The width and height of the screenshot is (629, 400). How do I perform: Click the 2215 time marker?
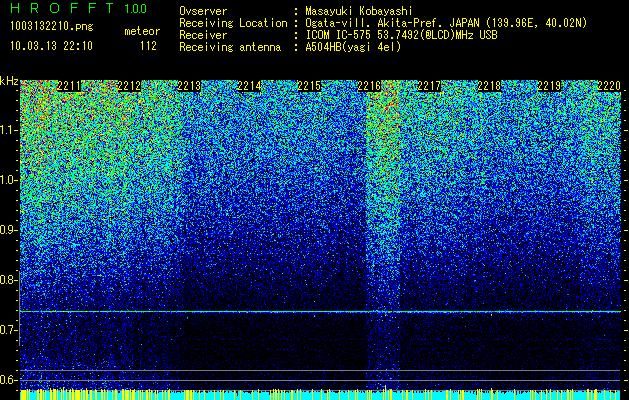click(309, 86)
